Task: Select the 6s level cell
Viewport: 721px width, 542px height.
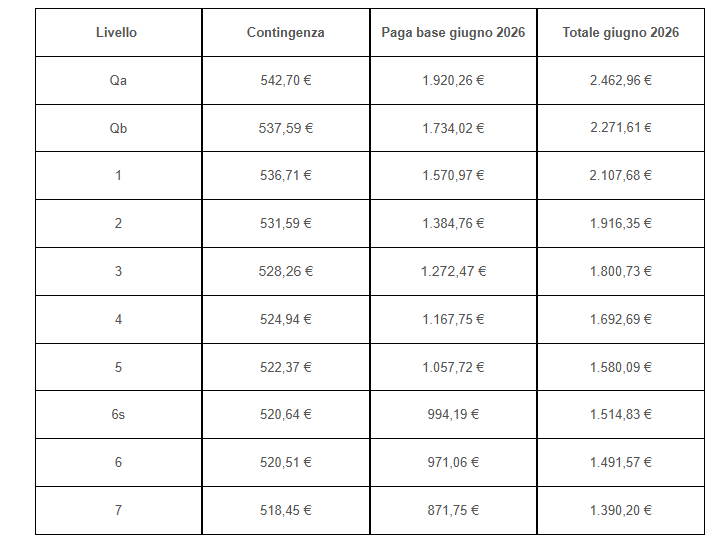Action: tap(118, 415)
